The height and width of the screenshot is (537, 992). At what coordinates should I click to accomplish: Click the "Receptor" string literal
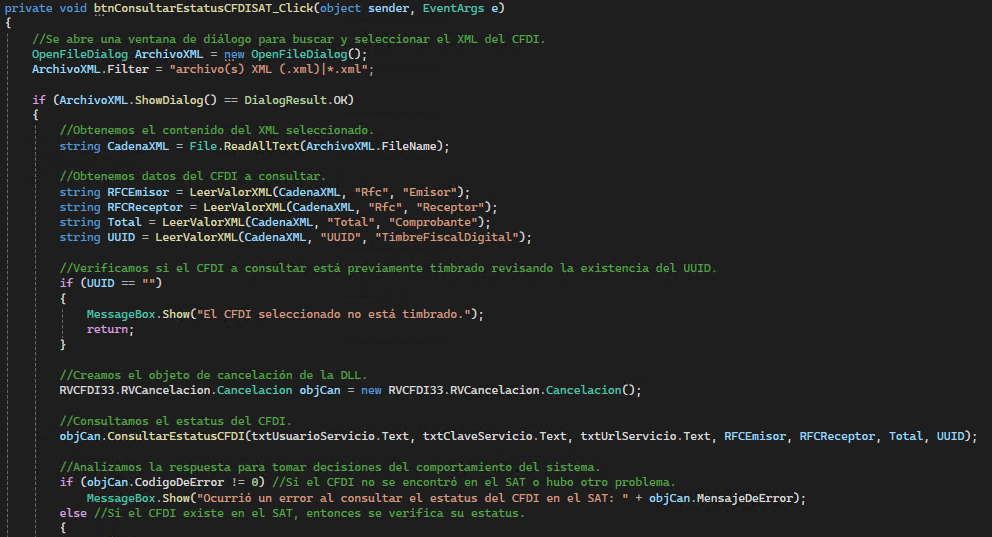[x=450, y=207]
